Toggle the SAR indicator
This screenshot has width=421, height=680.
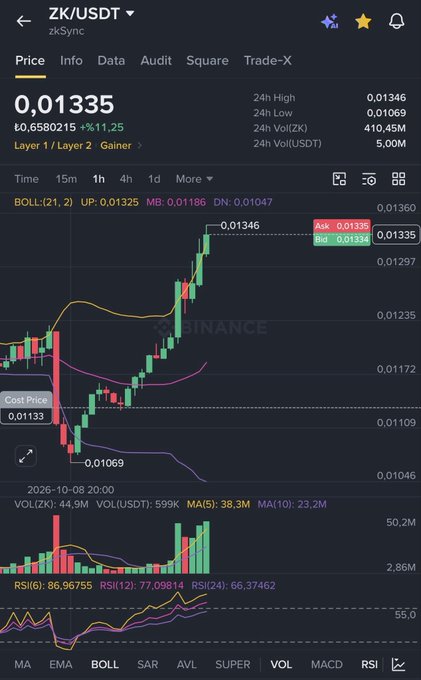[147, 664]
